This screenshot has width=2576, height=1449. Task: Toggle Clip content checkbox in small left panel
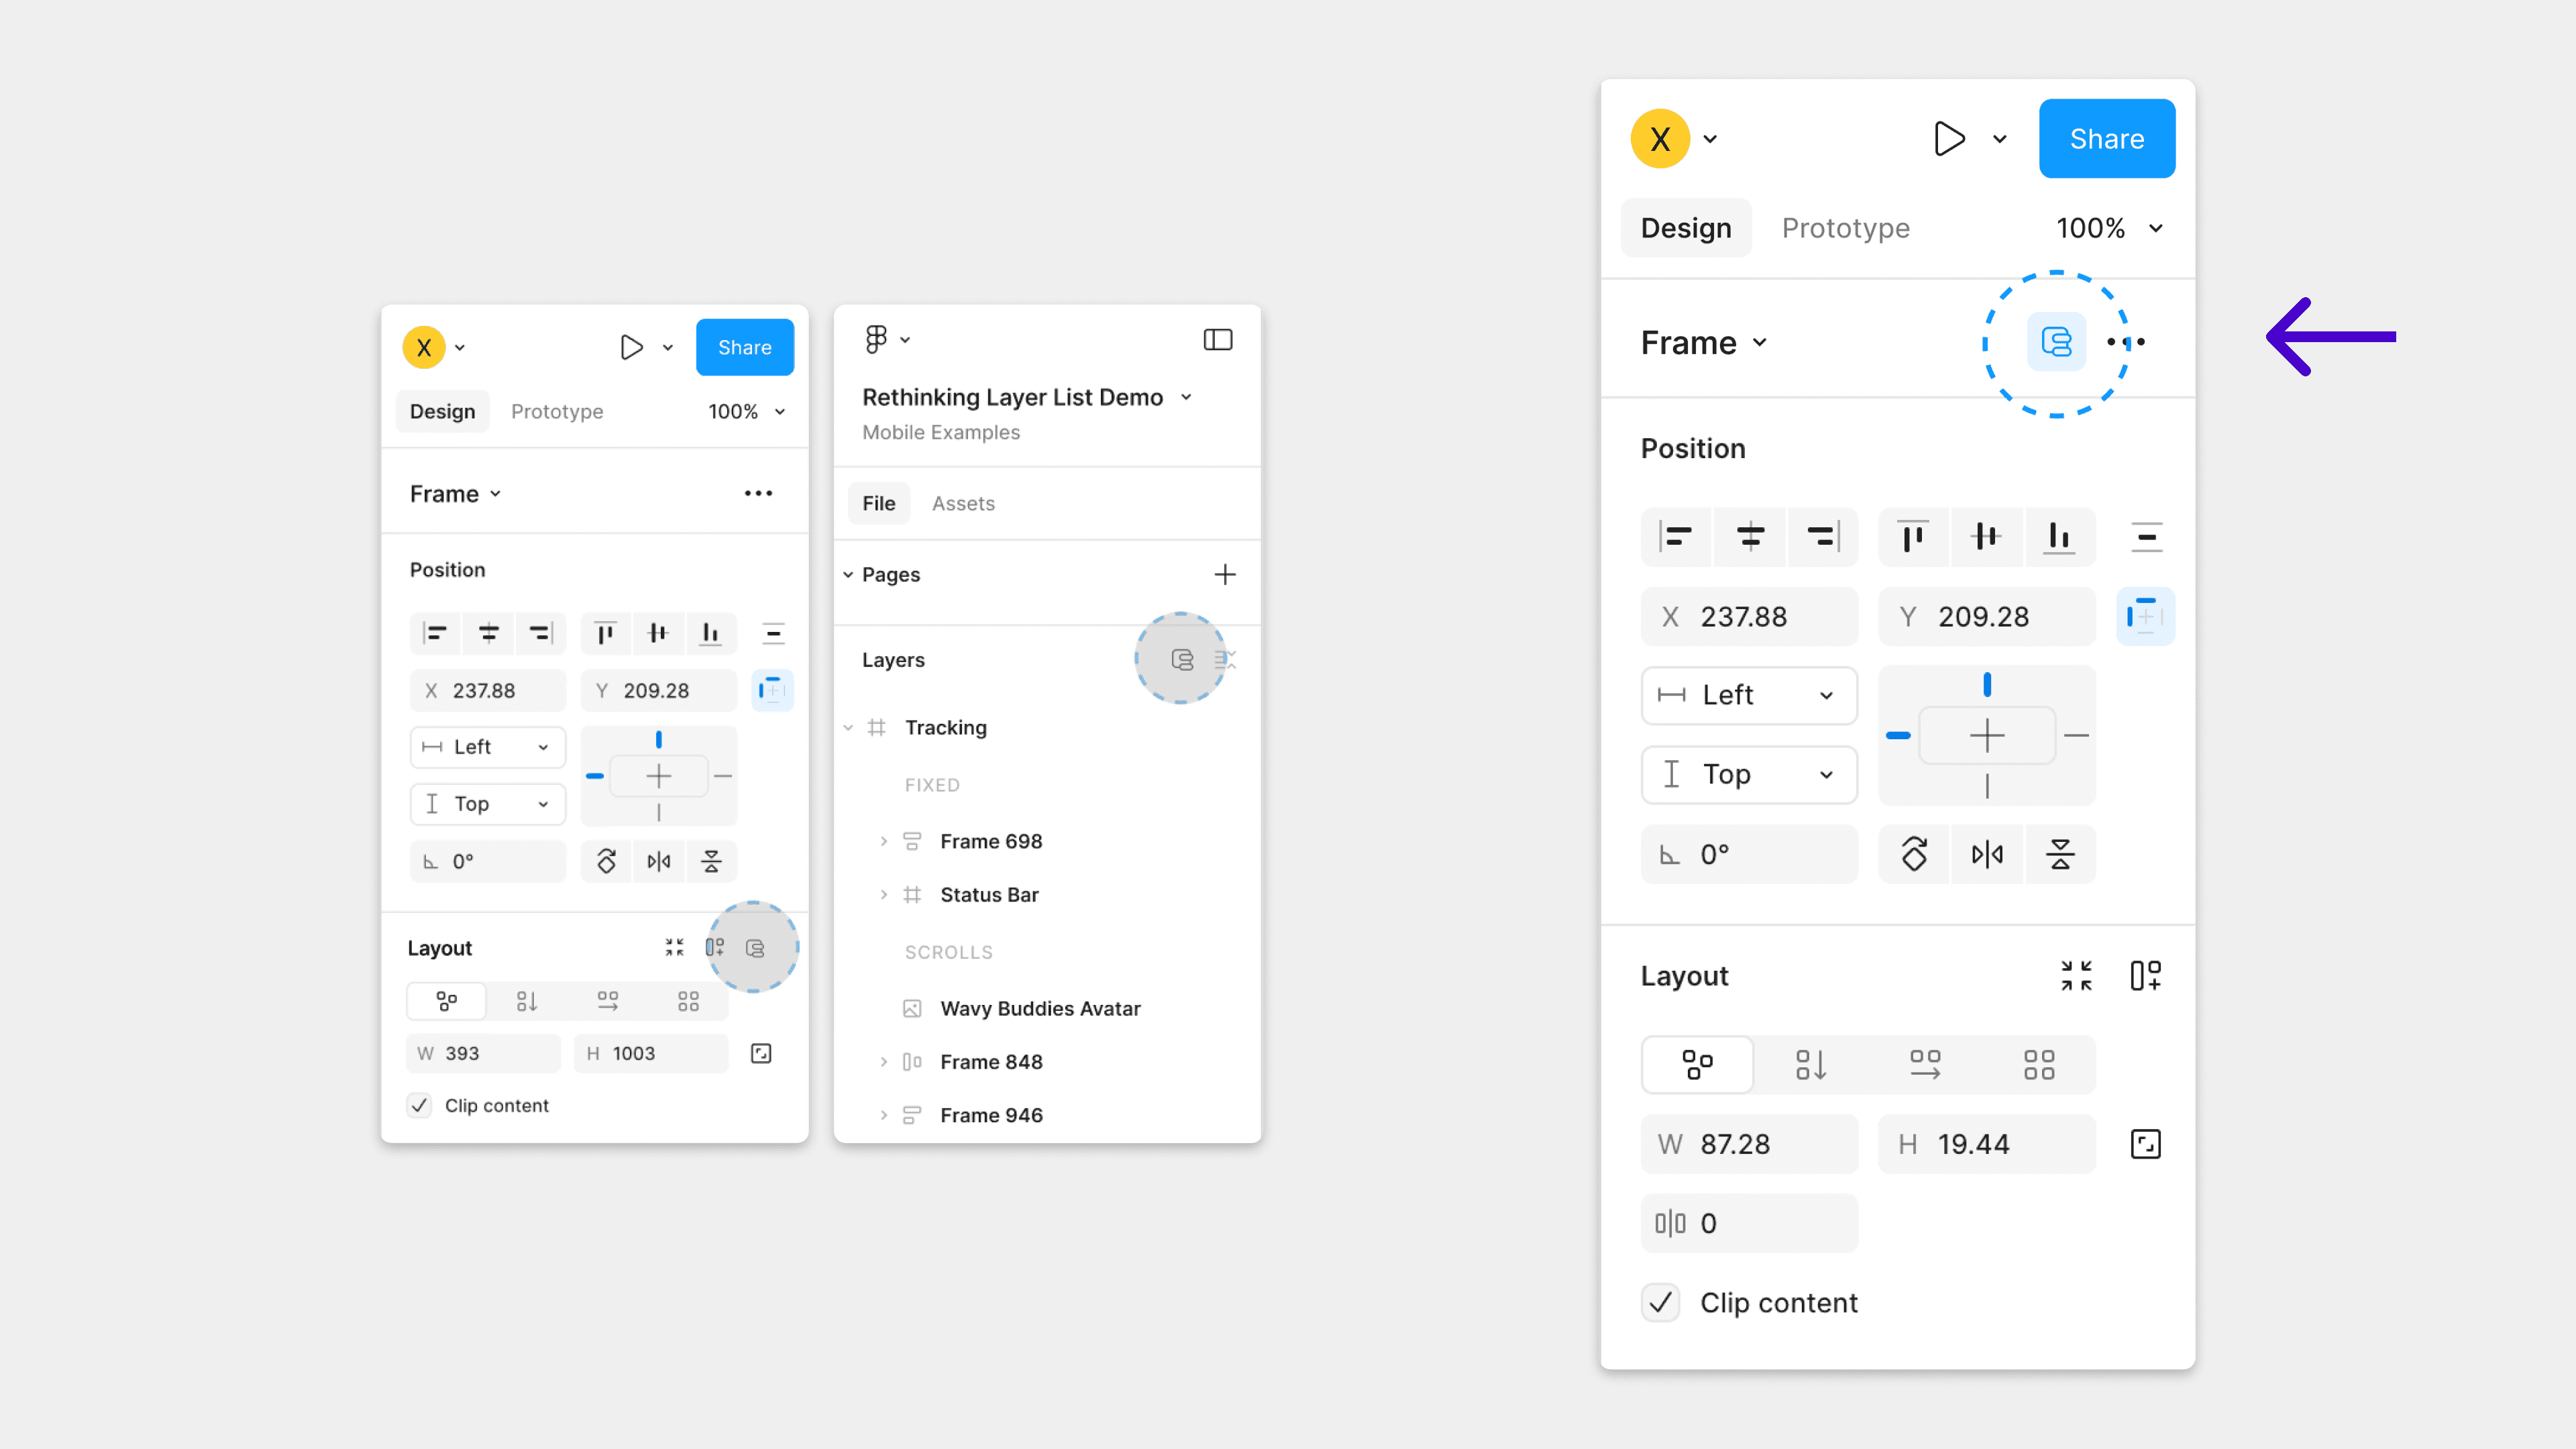pyautogui.click(x=419, y=1105)
